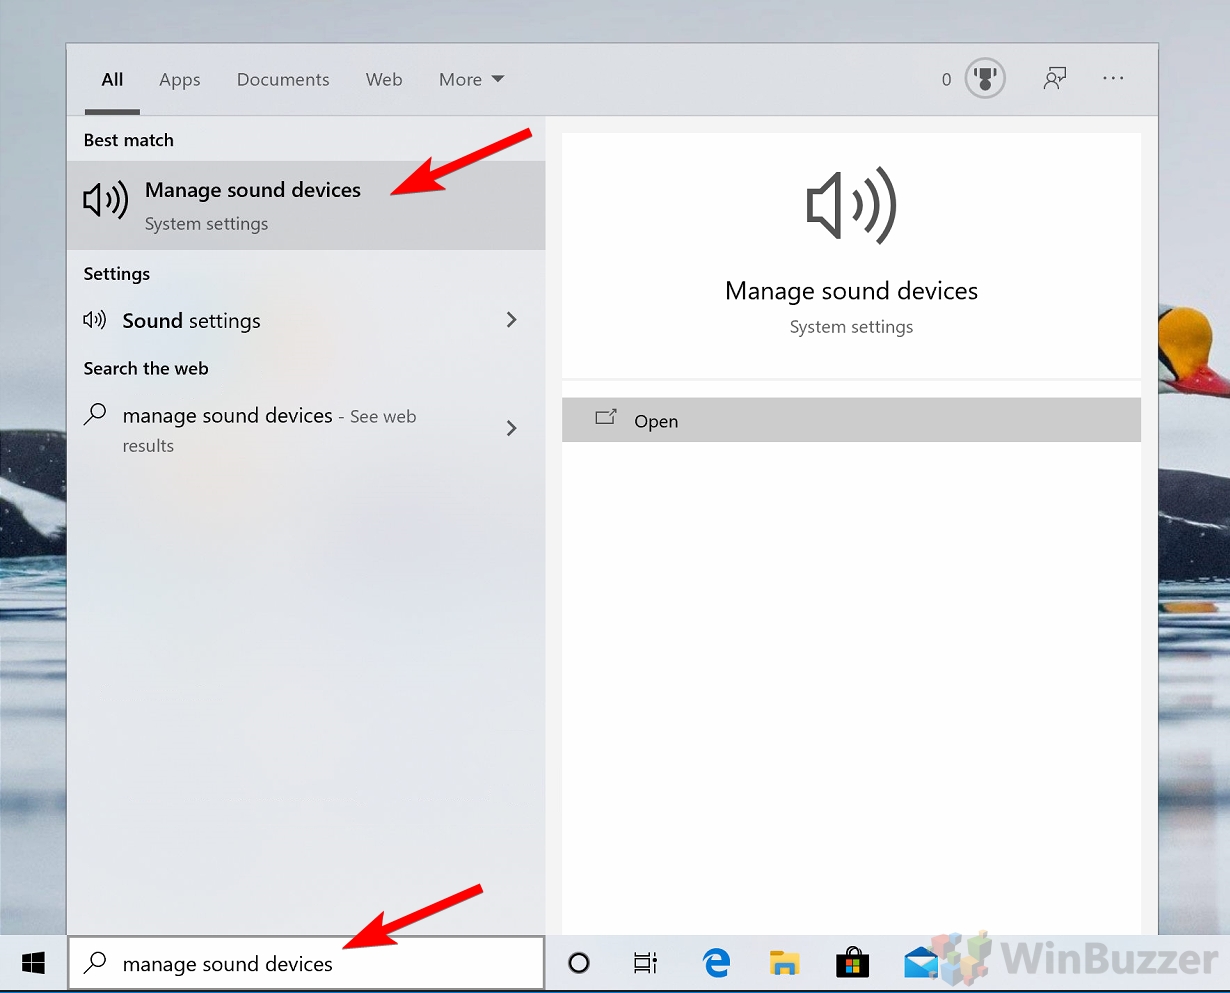1230x993 pixels.
Task: Open Manage sound devices best match
Action: tap(306, 205)
